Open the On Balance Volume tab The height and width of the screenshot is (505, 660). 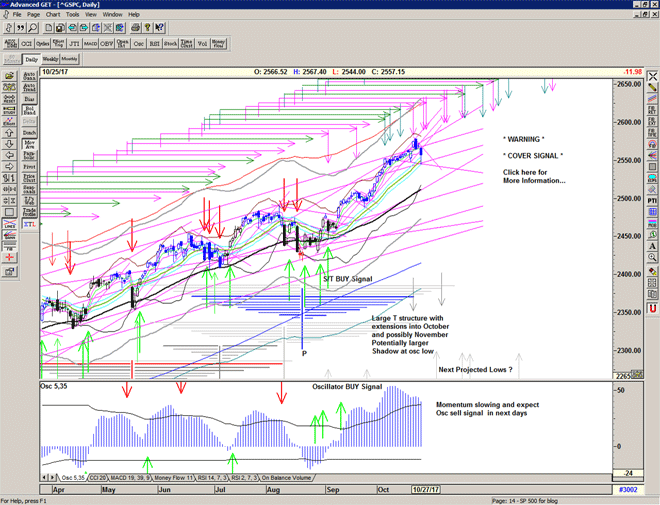[x=289, y=479]
